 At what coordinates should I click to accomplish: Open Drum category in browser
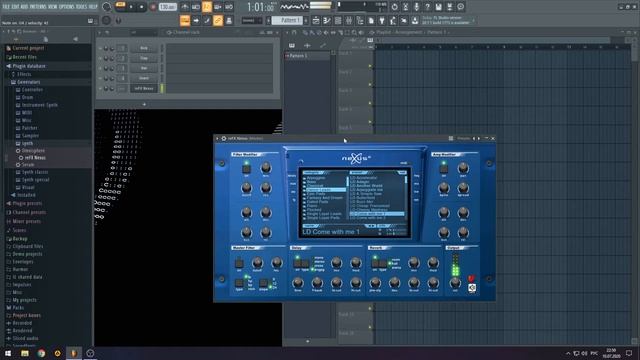[27, 98]
